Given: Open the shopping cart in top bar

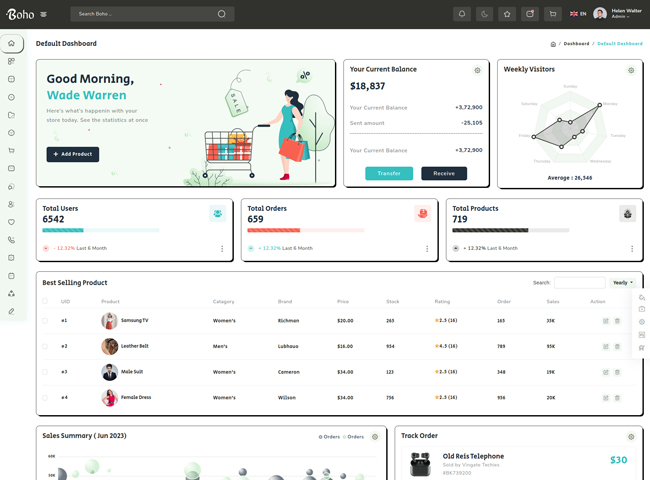Looking at the screenshot, I should (x=552, y=14).
